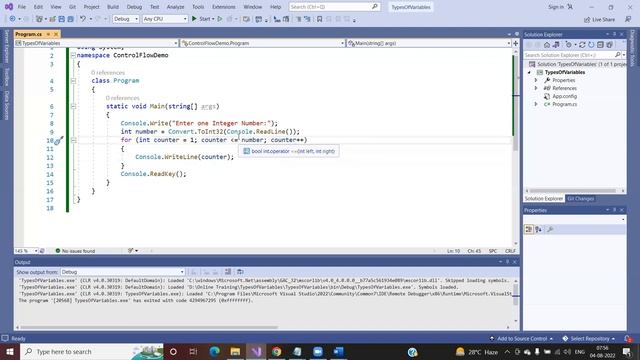Screen dimensions: 640x360
Task: Click the New Project toolbar icon
Action: pyautogui.click(x=39, y=19)
